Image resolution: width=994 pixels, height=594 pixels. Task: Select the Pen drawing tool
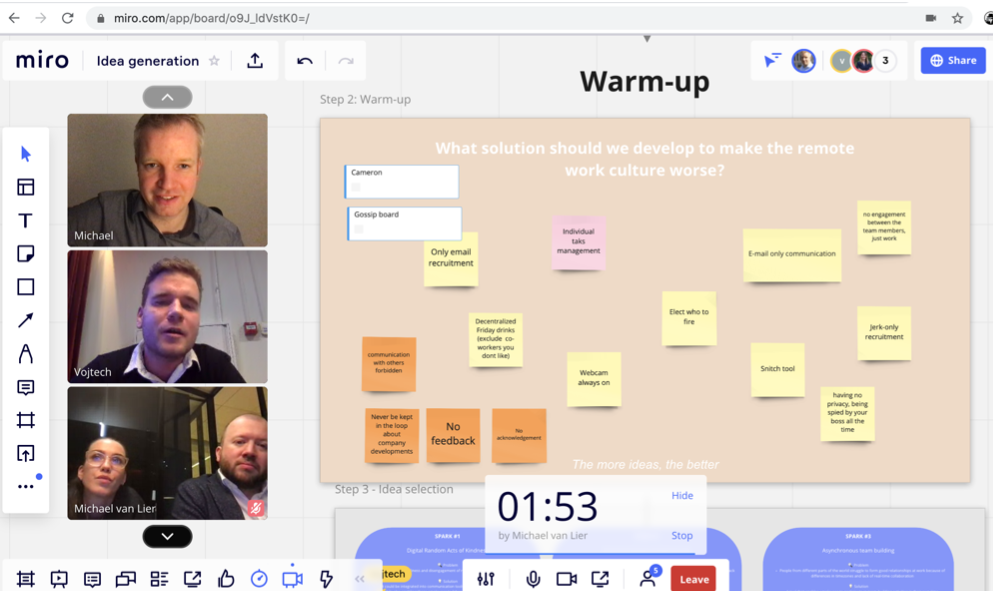coord(25,354)
